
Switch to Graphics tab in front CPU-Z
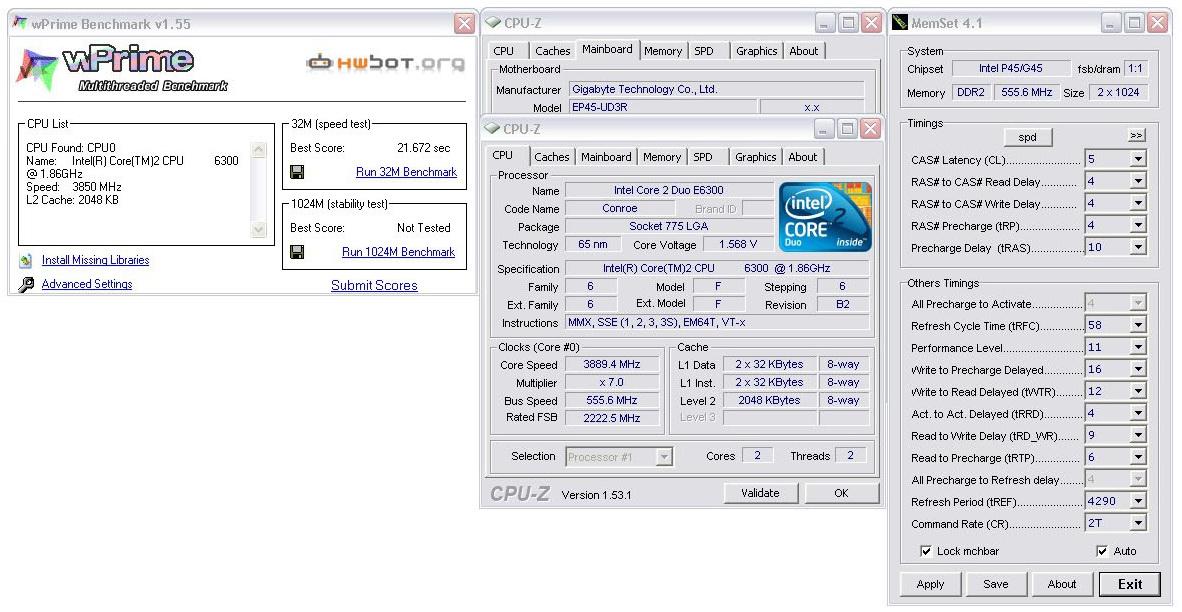click(755, 157)
